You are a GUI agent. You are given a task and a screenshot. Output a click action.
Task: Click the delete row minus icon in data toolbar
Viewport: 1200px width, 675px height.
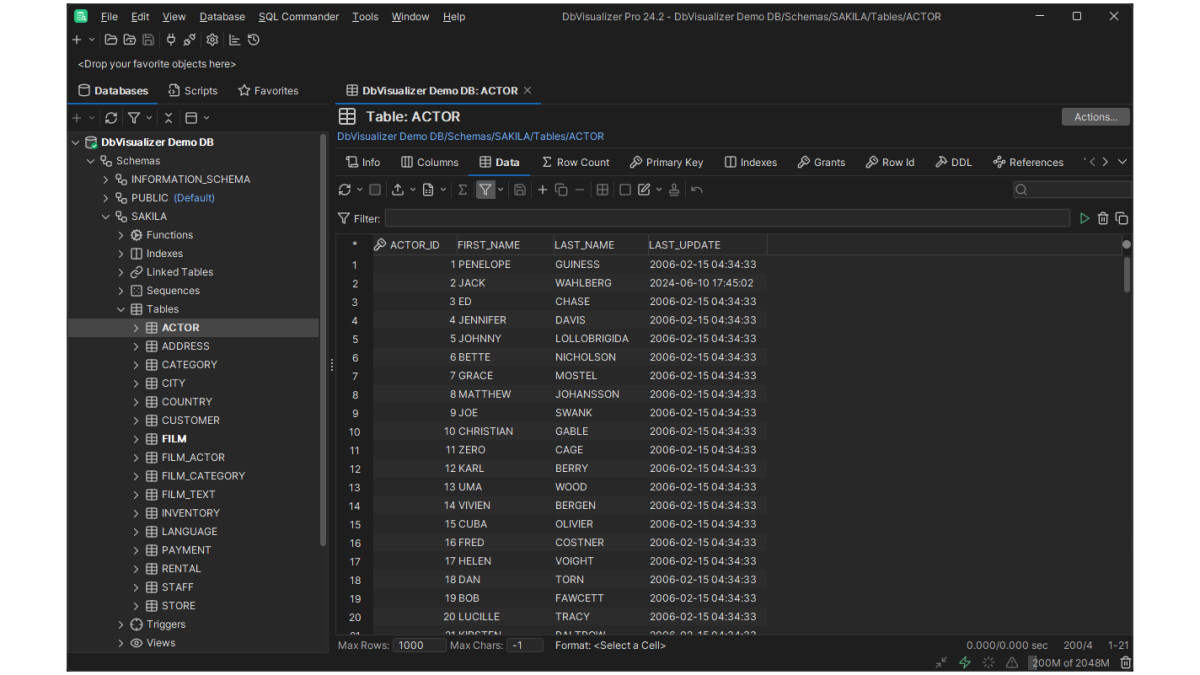580,190
